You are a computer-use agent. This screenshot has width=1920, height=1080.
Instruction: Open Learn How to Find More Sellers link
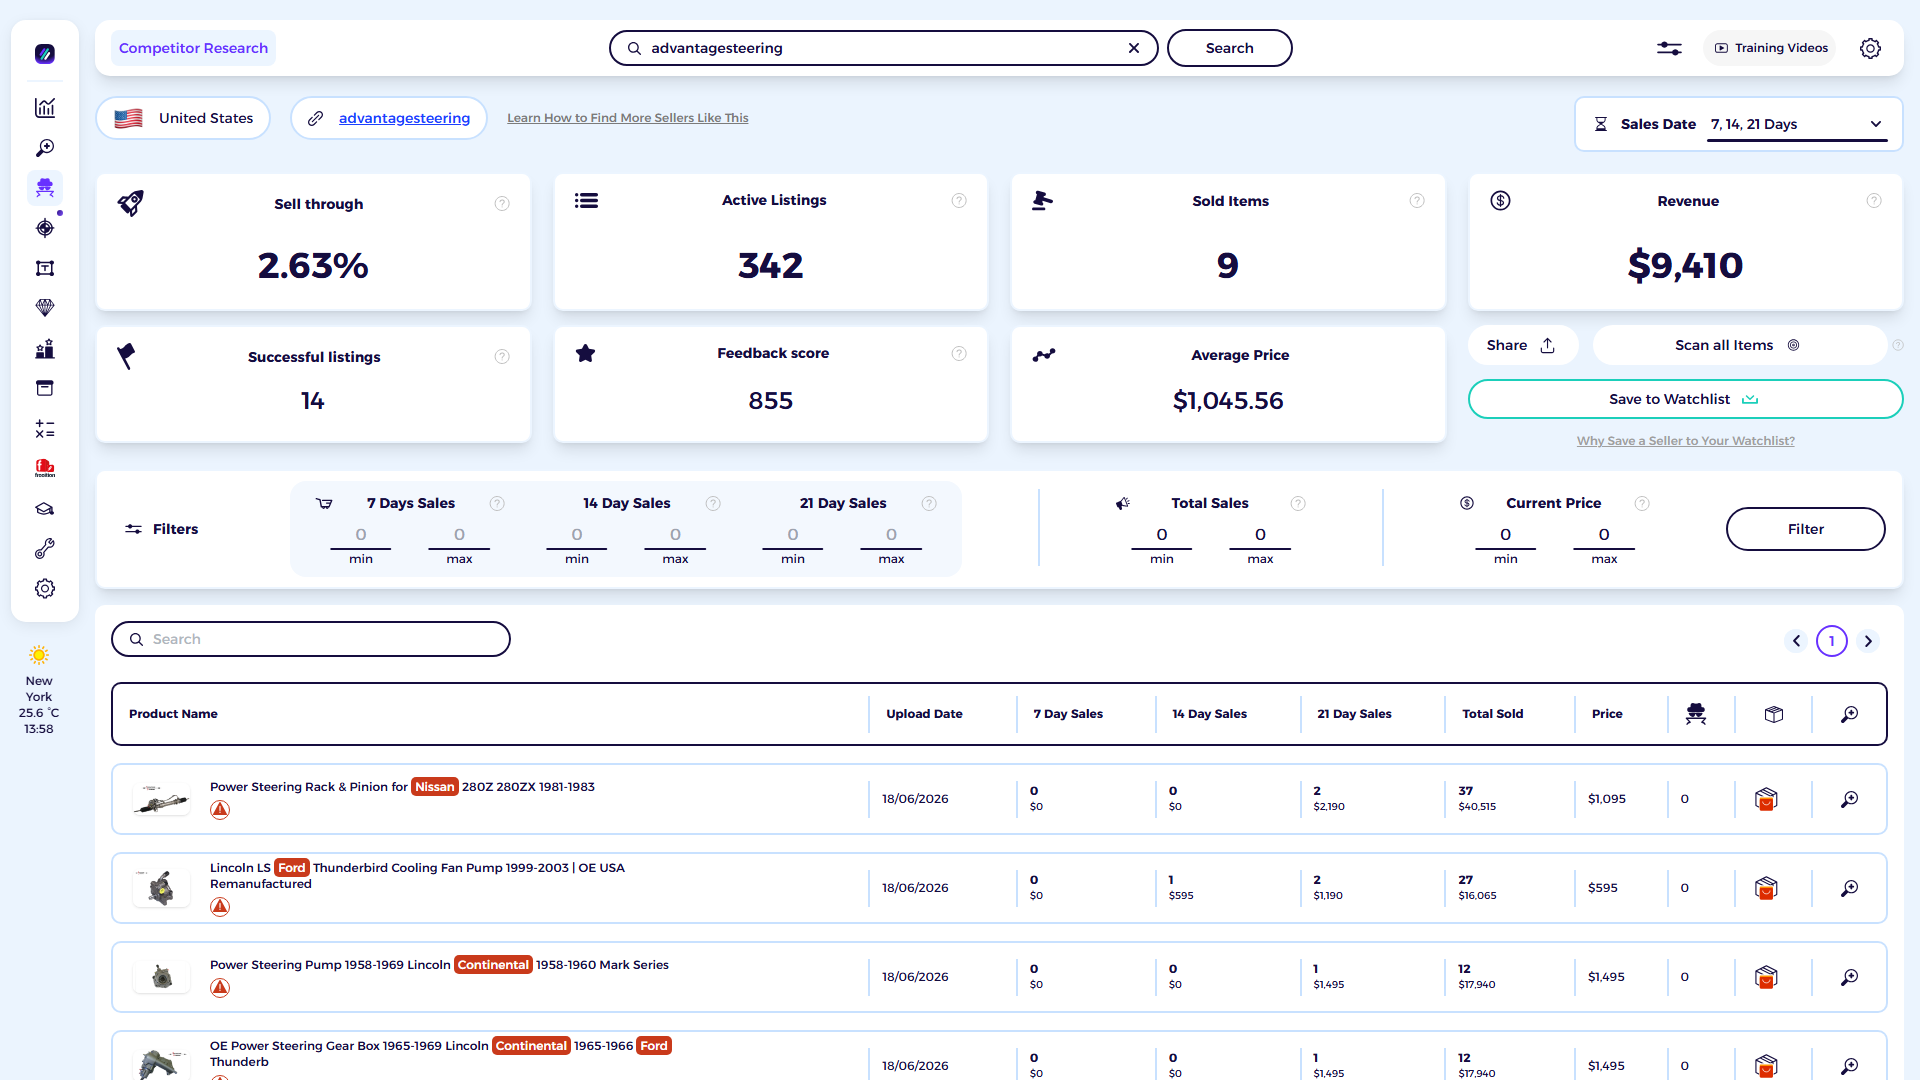point(627,118)
